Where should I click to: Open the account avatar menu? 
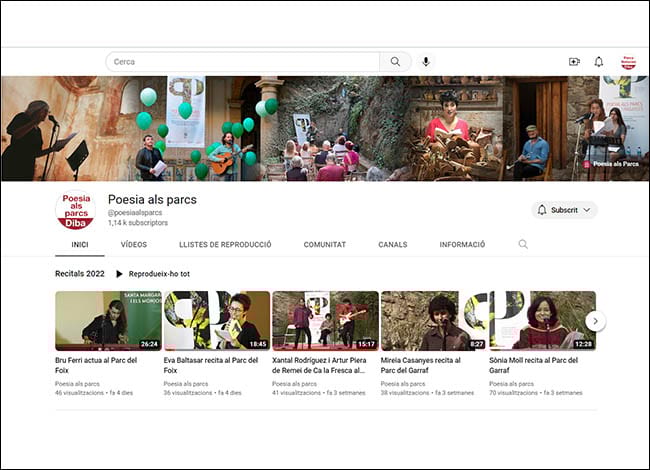[628, 62]
